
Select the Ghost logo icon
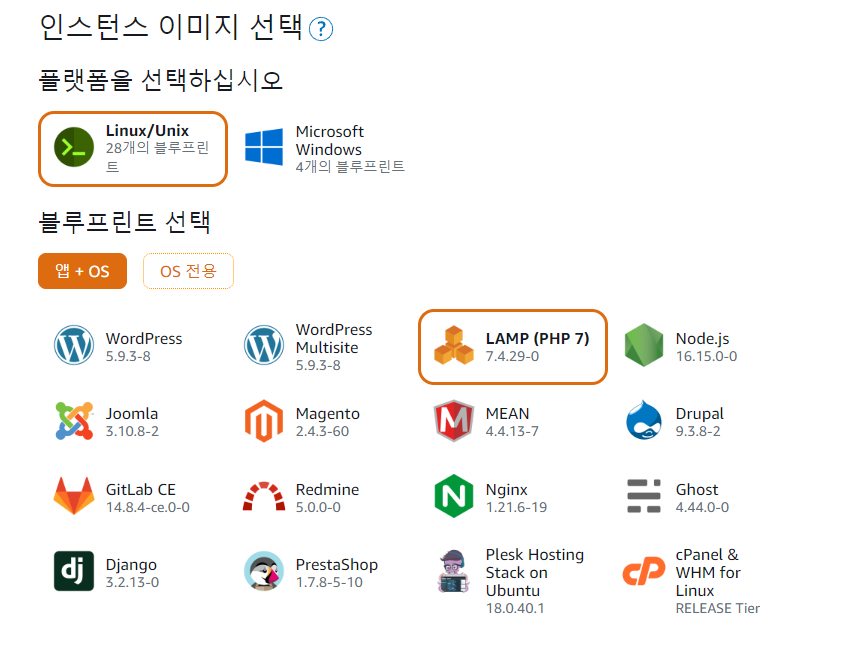coord(644,496)
